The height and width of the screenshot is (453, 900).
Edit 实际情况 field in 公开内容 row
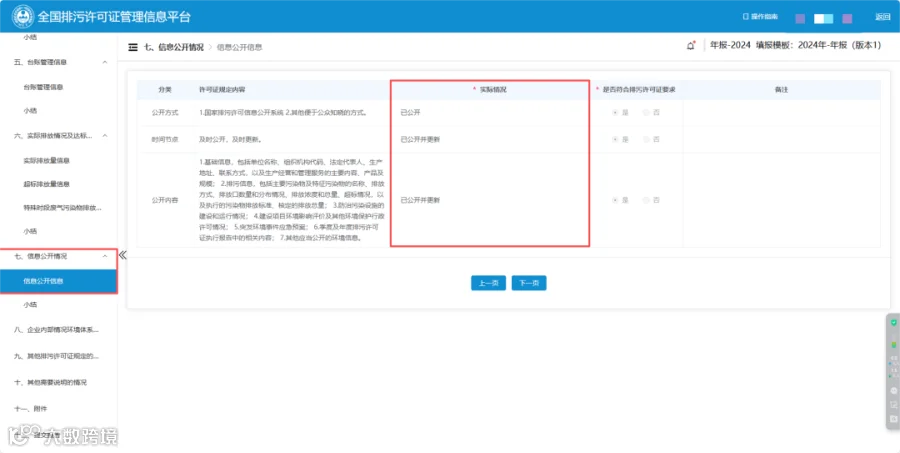[x=490, y=200]
